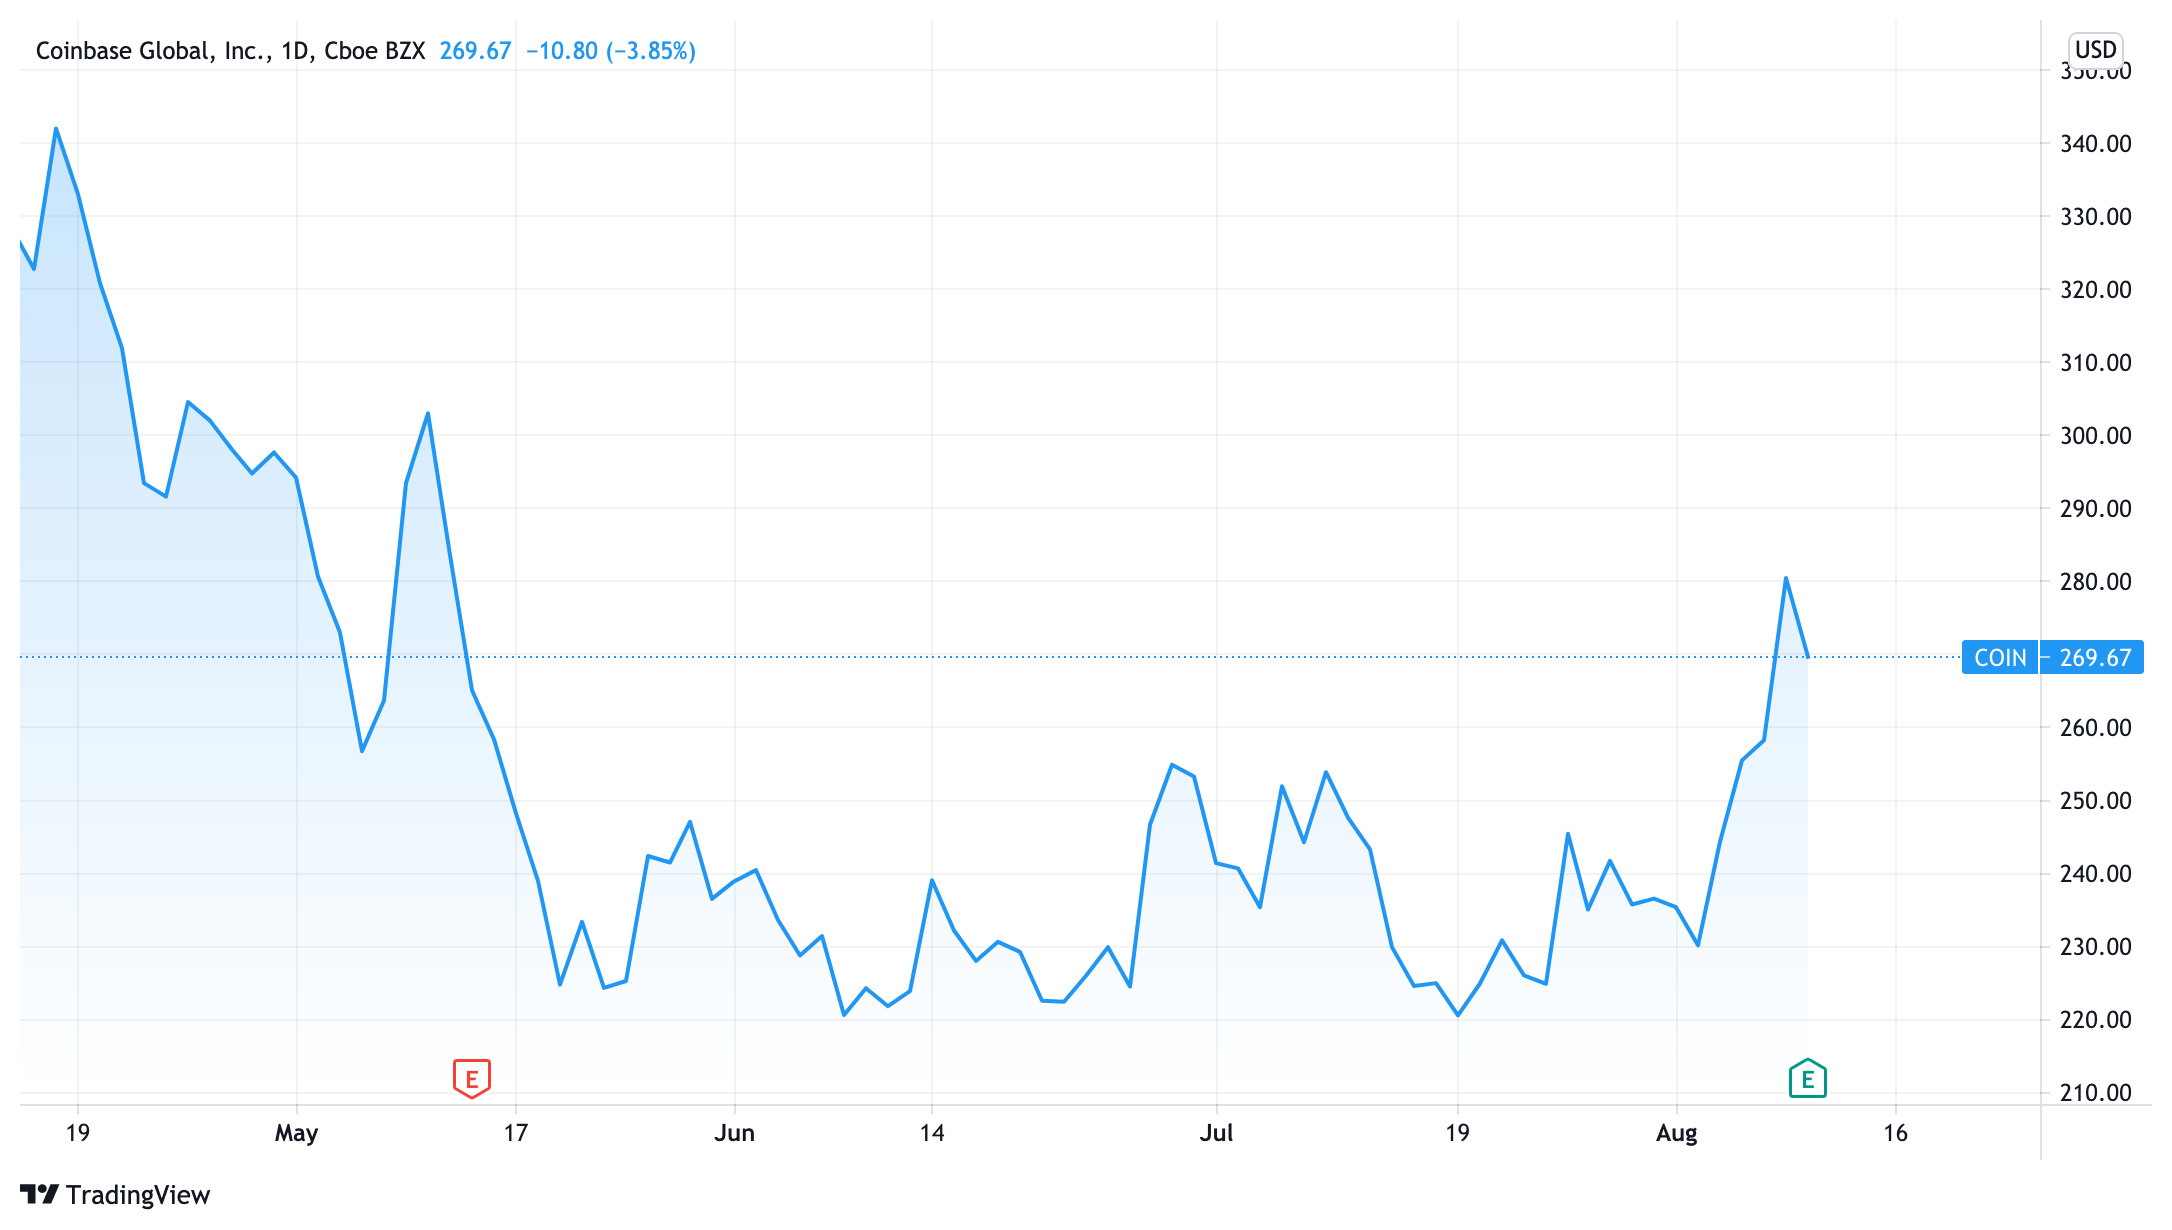The image size is (2172, 1230).
Task: Click the 14 date label on time axis
Action: click(x=932, y=1134)
